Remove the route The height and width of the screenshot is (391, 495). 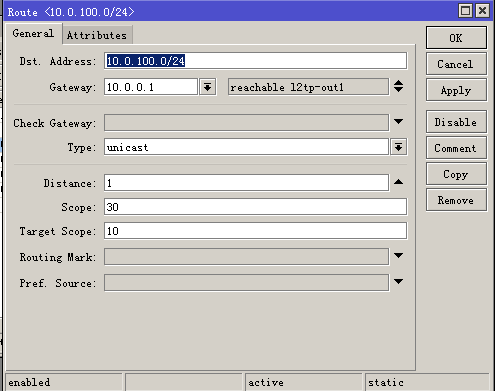[456, 200]
